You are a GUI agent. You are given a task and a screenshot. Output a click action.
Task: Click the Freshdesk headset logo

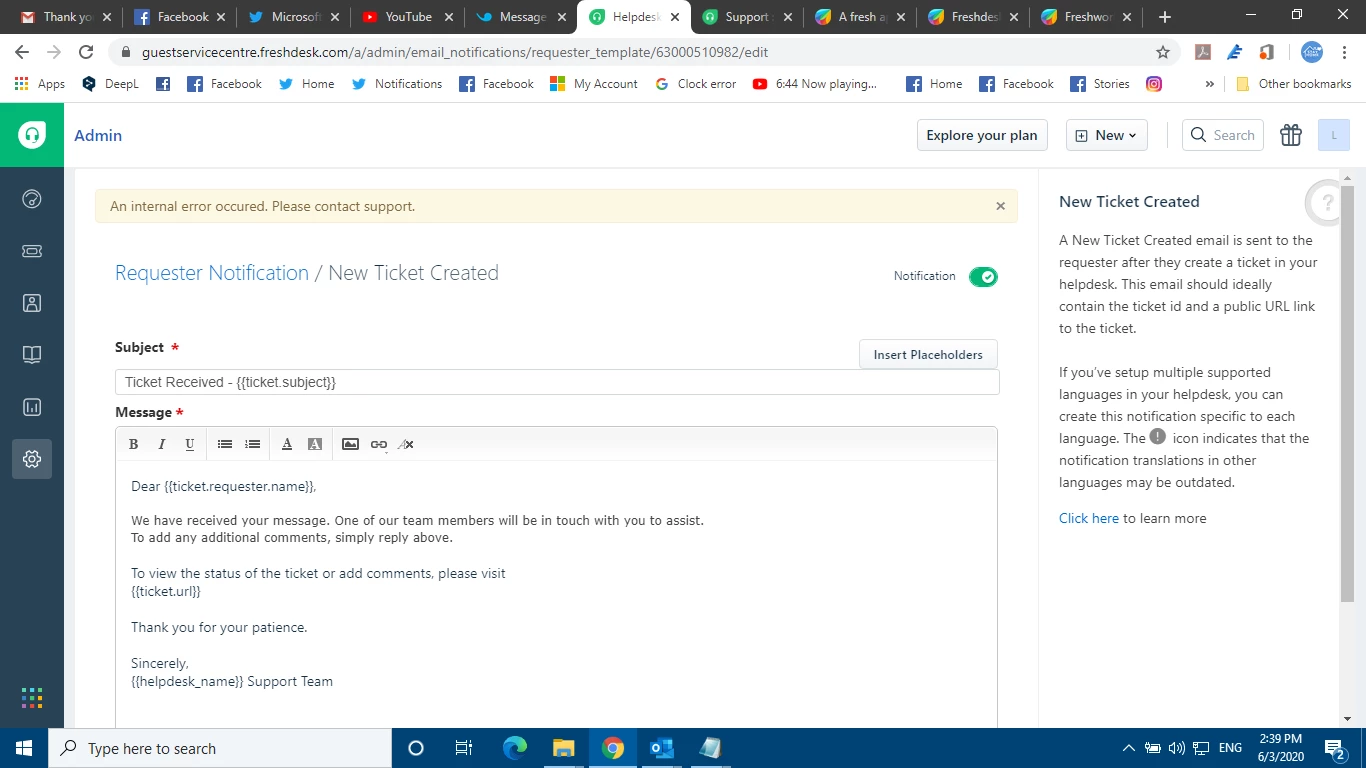tap(32, 135)
